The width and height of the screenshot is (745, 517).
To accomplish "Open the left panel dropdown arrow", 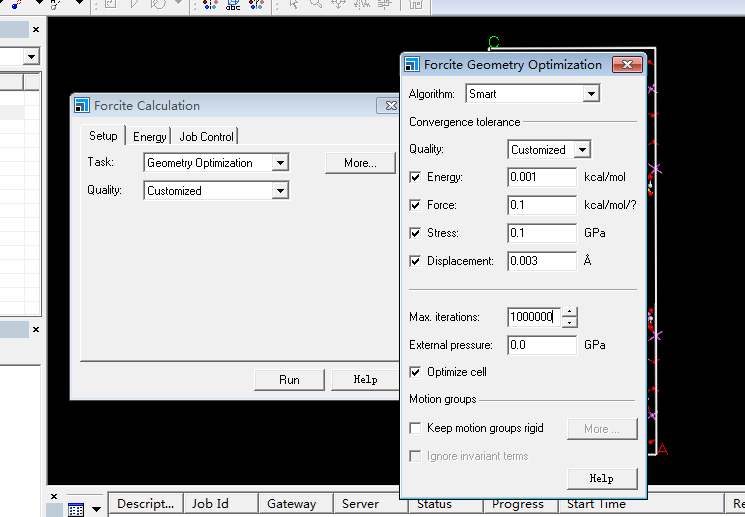I will (31, 57).
